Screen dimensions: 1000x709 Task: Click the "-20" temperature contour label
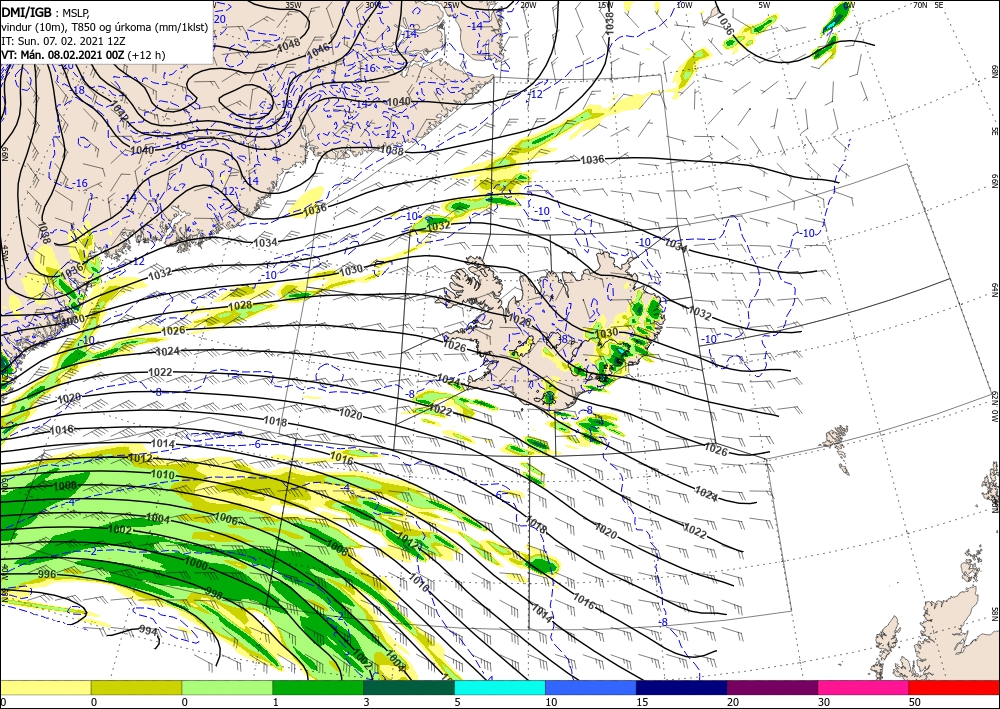[219, 19]
